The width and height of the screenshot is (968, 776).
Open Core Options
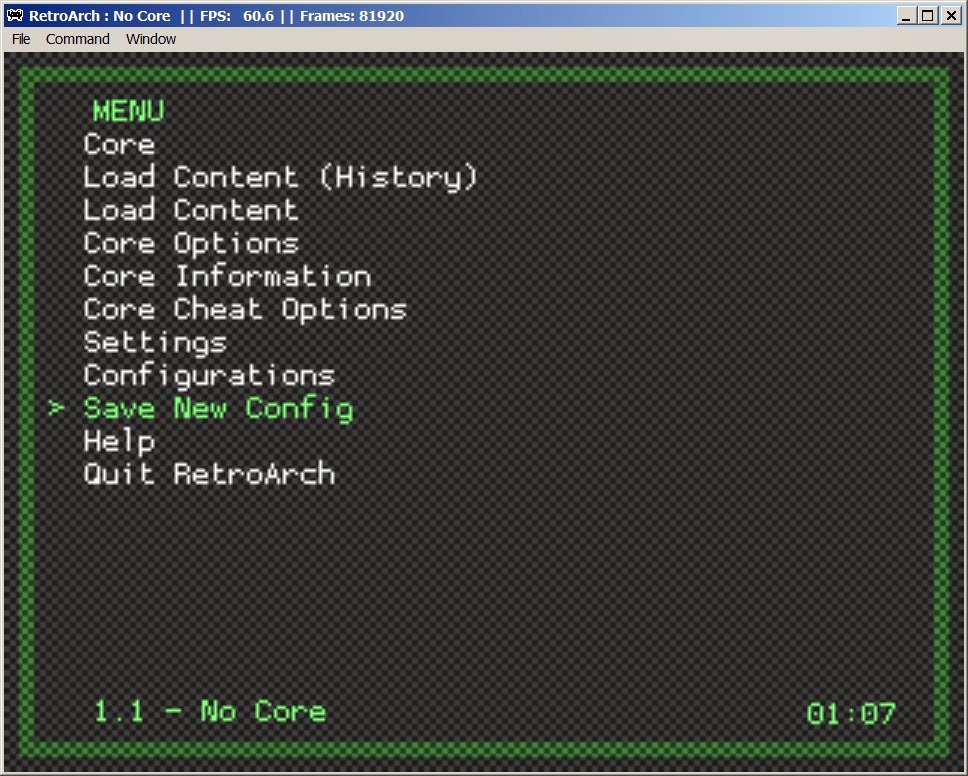[190, 244]
